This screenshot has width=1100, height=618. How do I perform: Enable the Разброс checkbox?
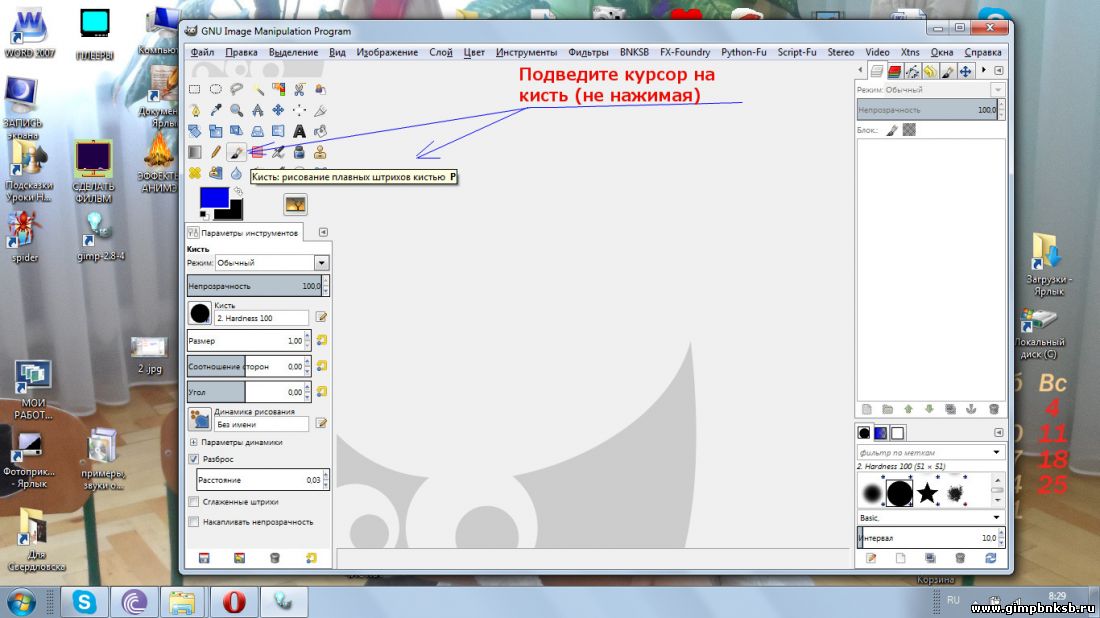[194, 459]
